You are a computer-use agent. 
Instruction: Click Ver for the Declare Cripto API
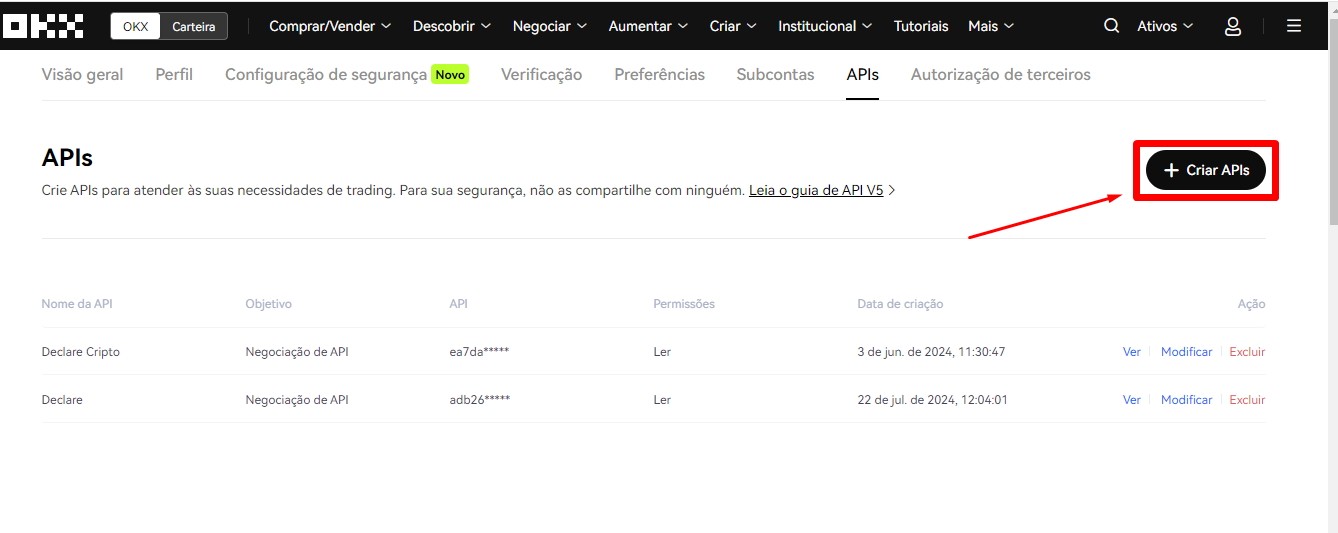(x=1131, y=352)
